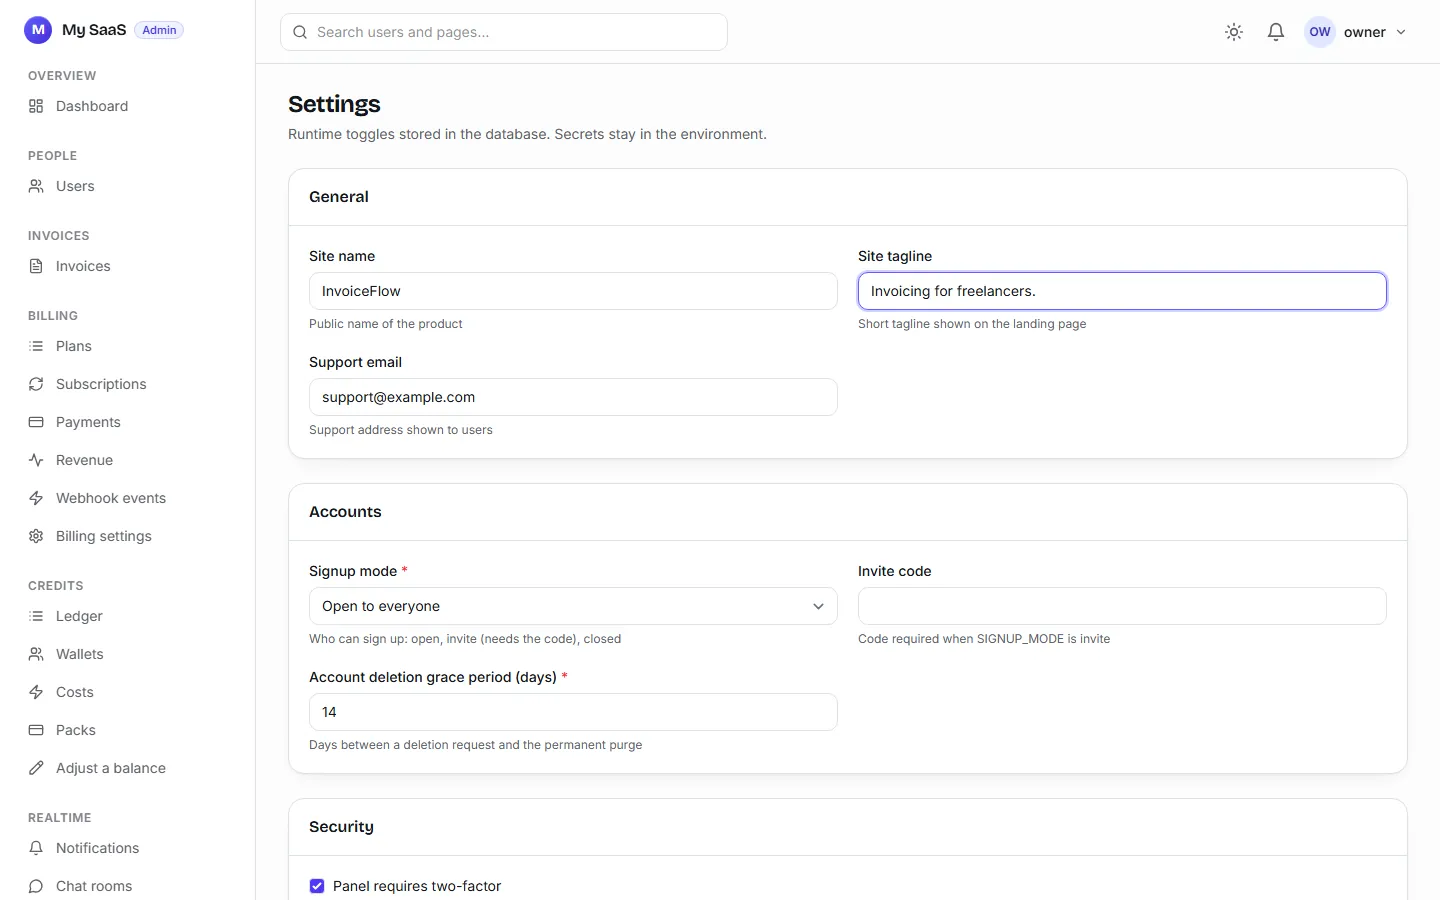Click the Billing settings gear icon
The height and width of the screenshot is (900, 1440).
point(36,536)
